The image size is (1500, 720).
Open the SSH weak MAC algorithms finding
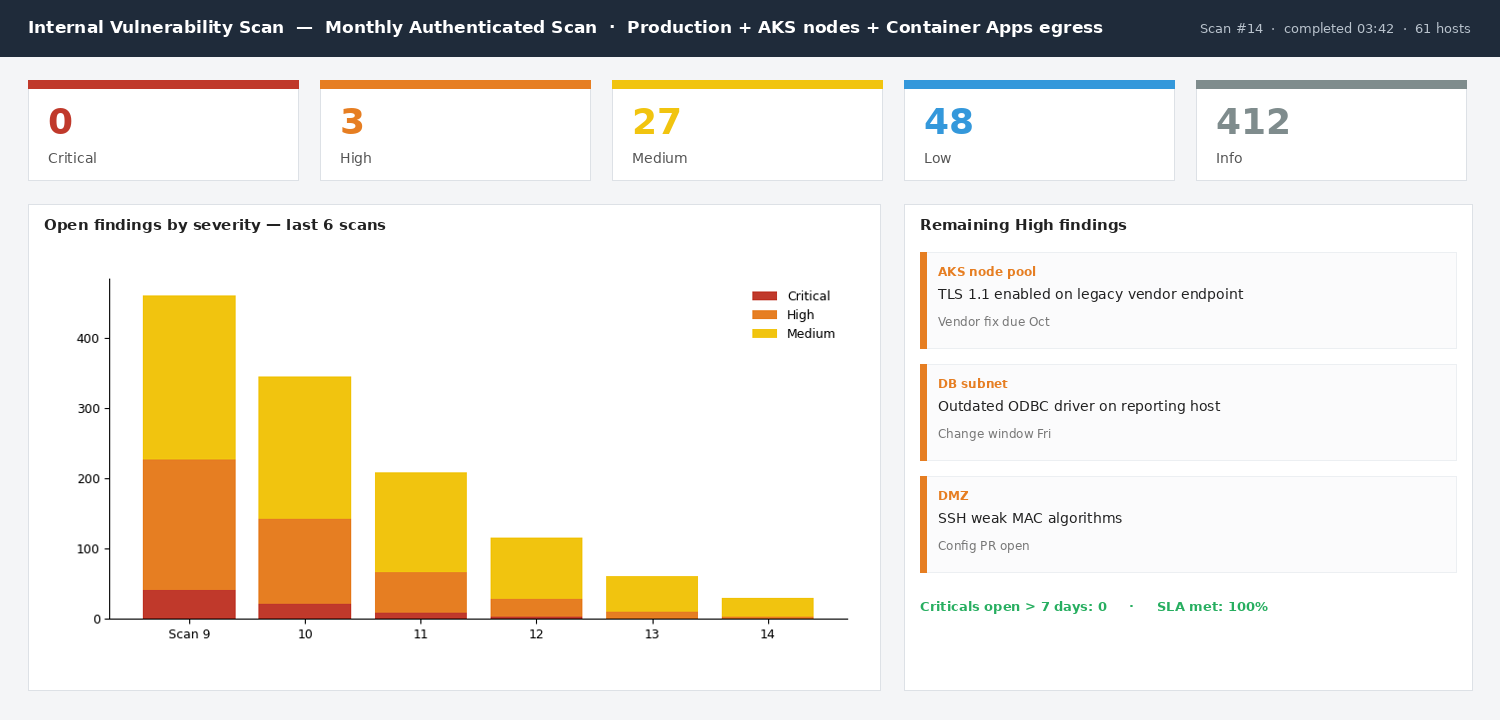pyautogui.click(x=1188, y=524)
